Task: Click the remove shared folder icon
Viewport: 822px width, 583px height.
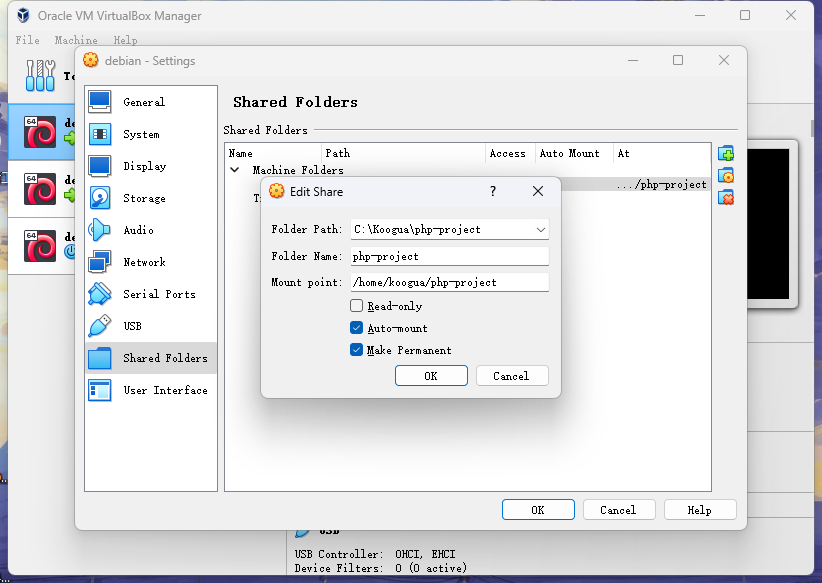Action: (726, 198)
